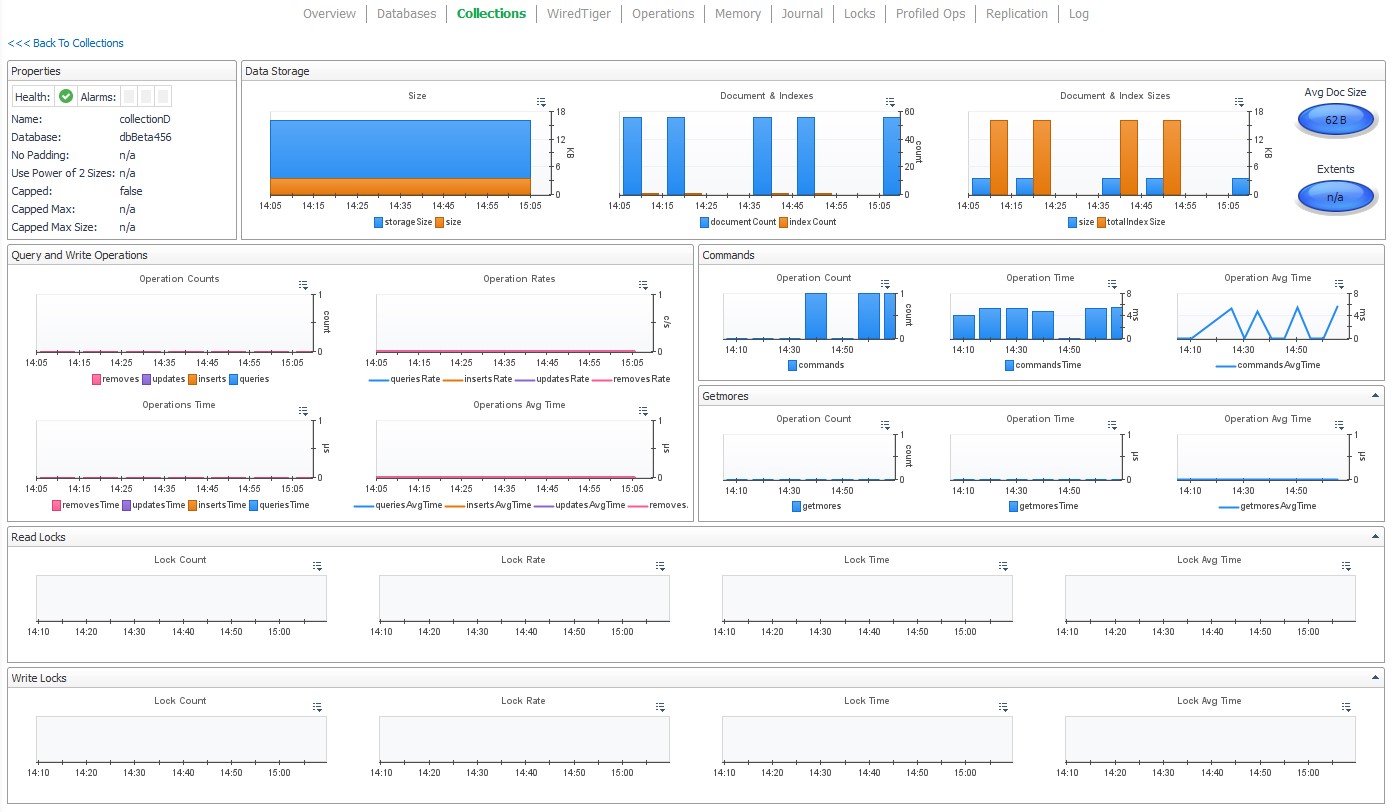
Task: Click the totalIndexSize legend color swatch
Action: tap(1101, 222)
